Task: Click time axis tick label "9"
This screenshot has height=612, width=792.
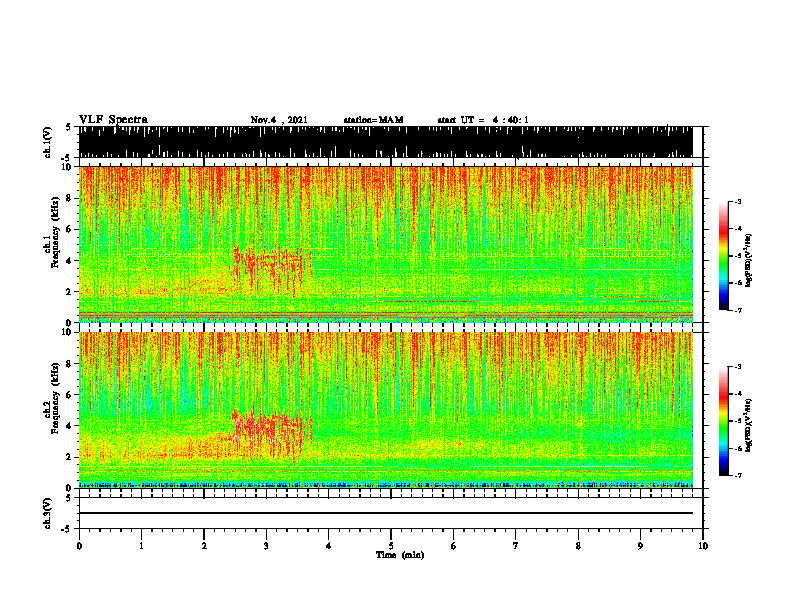Action: click(x=640, y=546)
